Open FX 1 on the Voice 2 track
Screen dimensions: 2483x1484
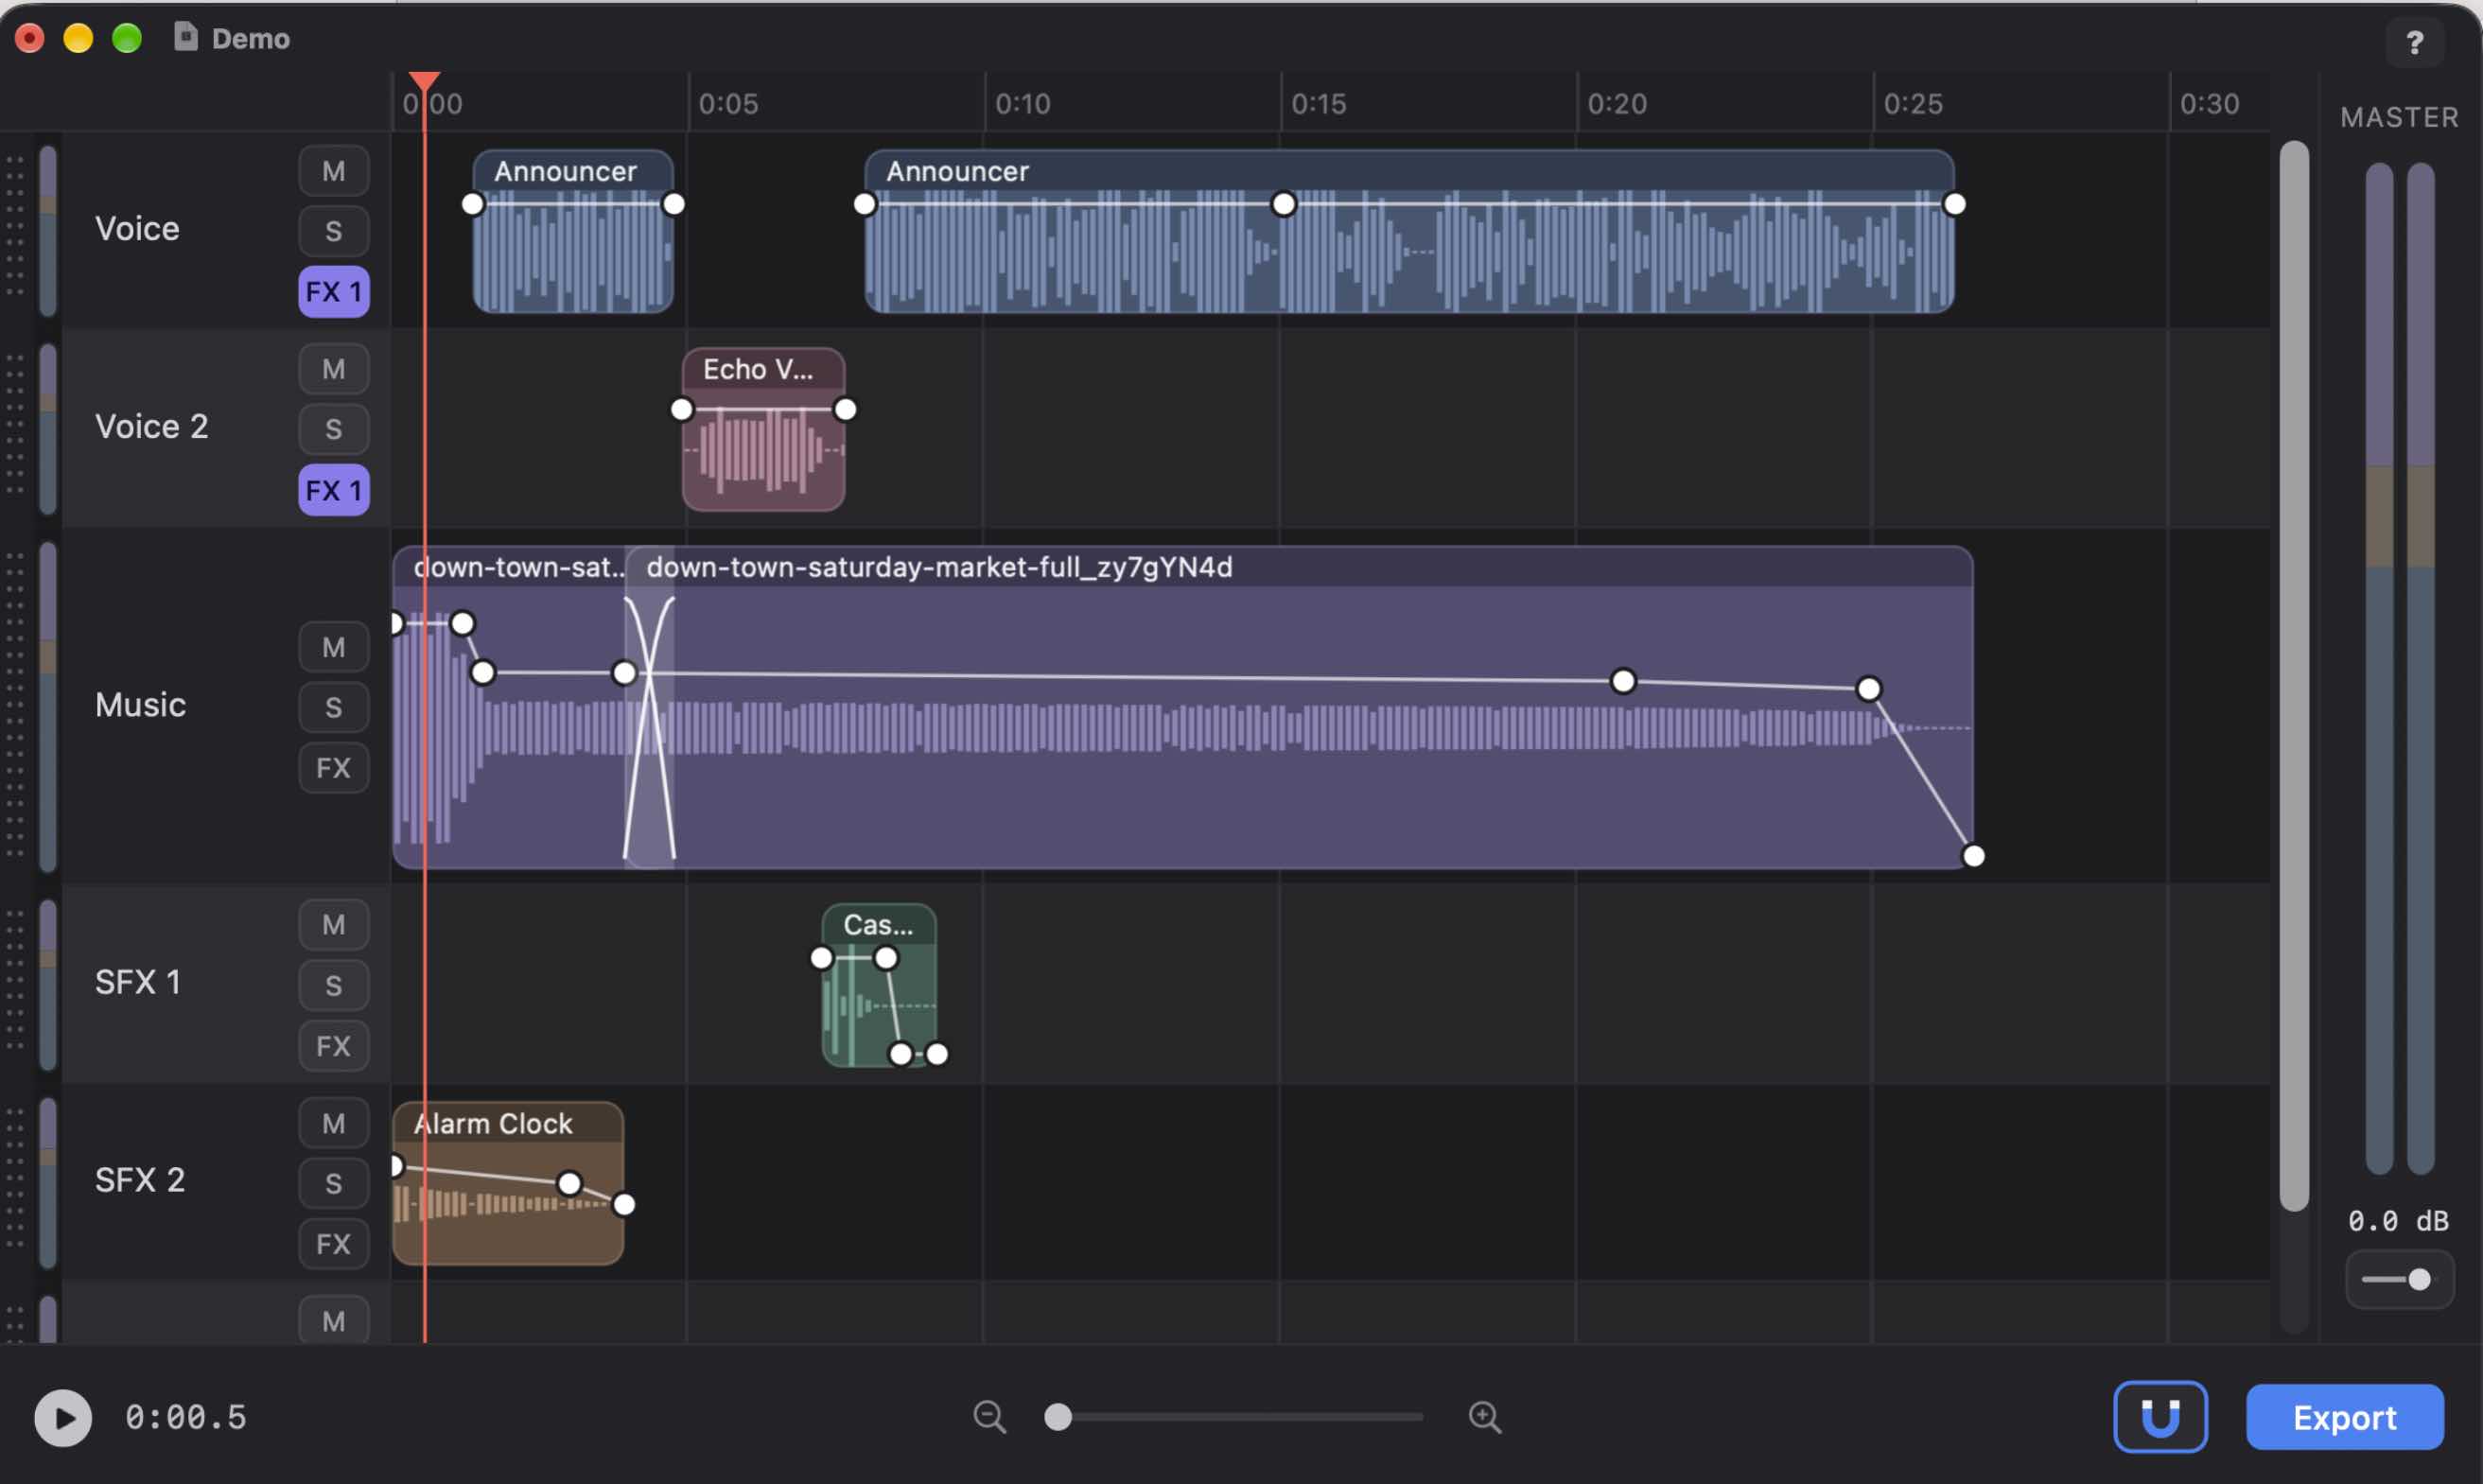(333, 490)
